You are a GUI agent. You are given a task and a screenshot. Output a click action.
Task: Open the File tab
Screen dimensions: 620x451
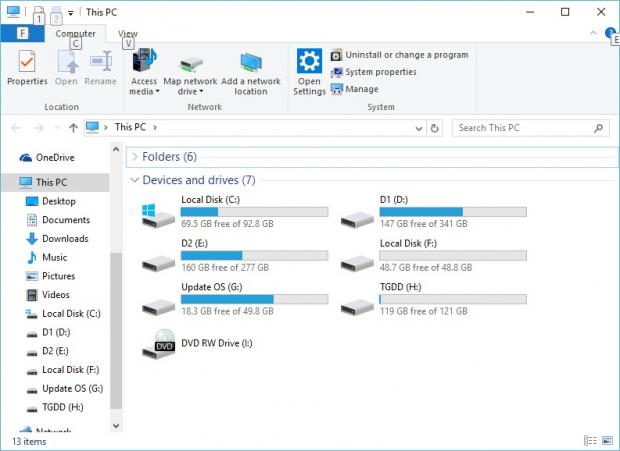22,33
